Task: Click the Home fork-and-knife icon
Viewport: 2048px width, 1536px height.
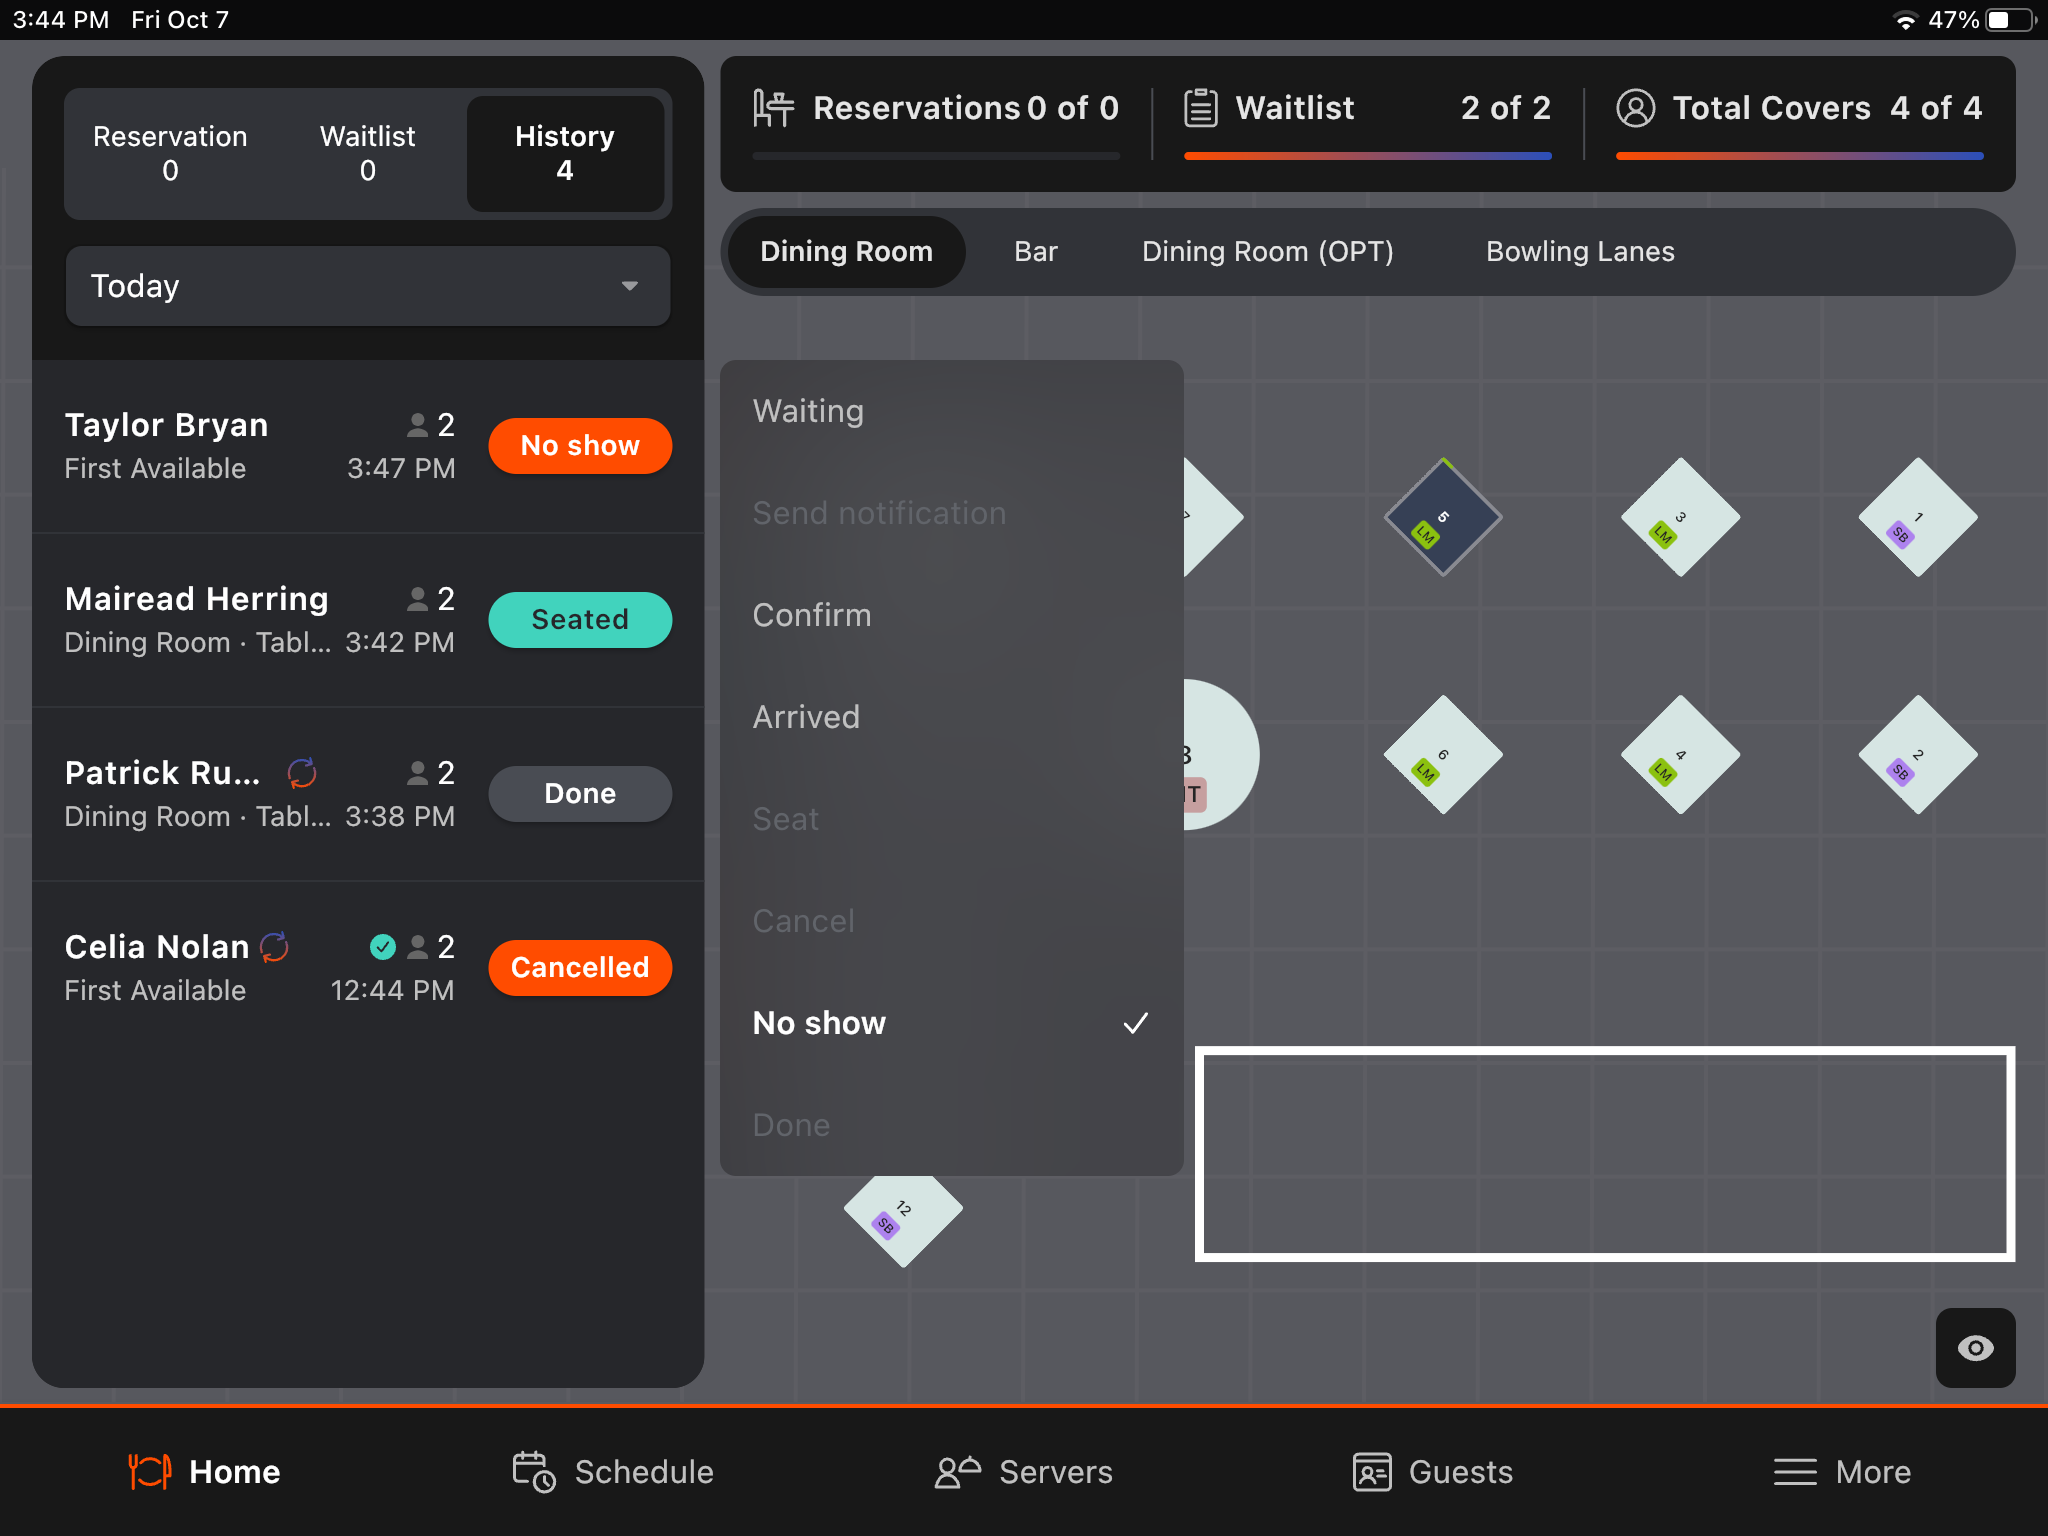Action: [x=149, y=1471]
